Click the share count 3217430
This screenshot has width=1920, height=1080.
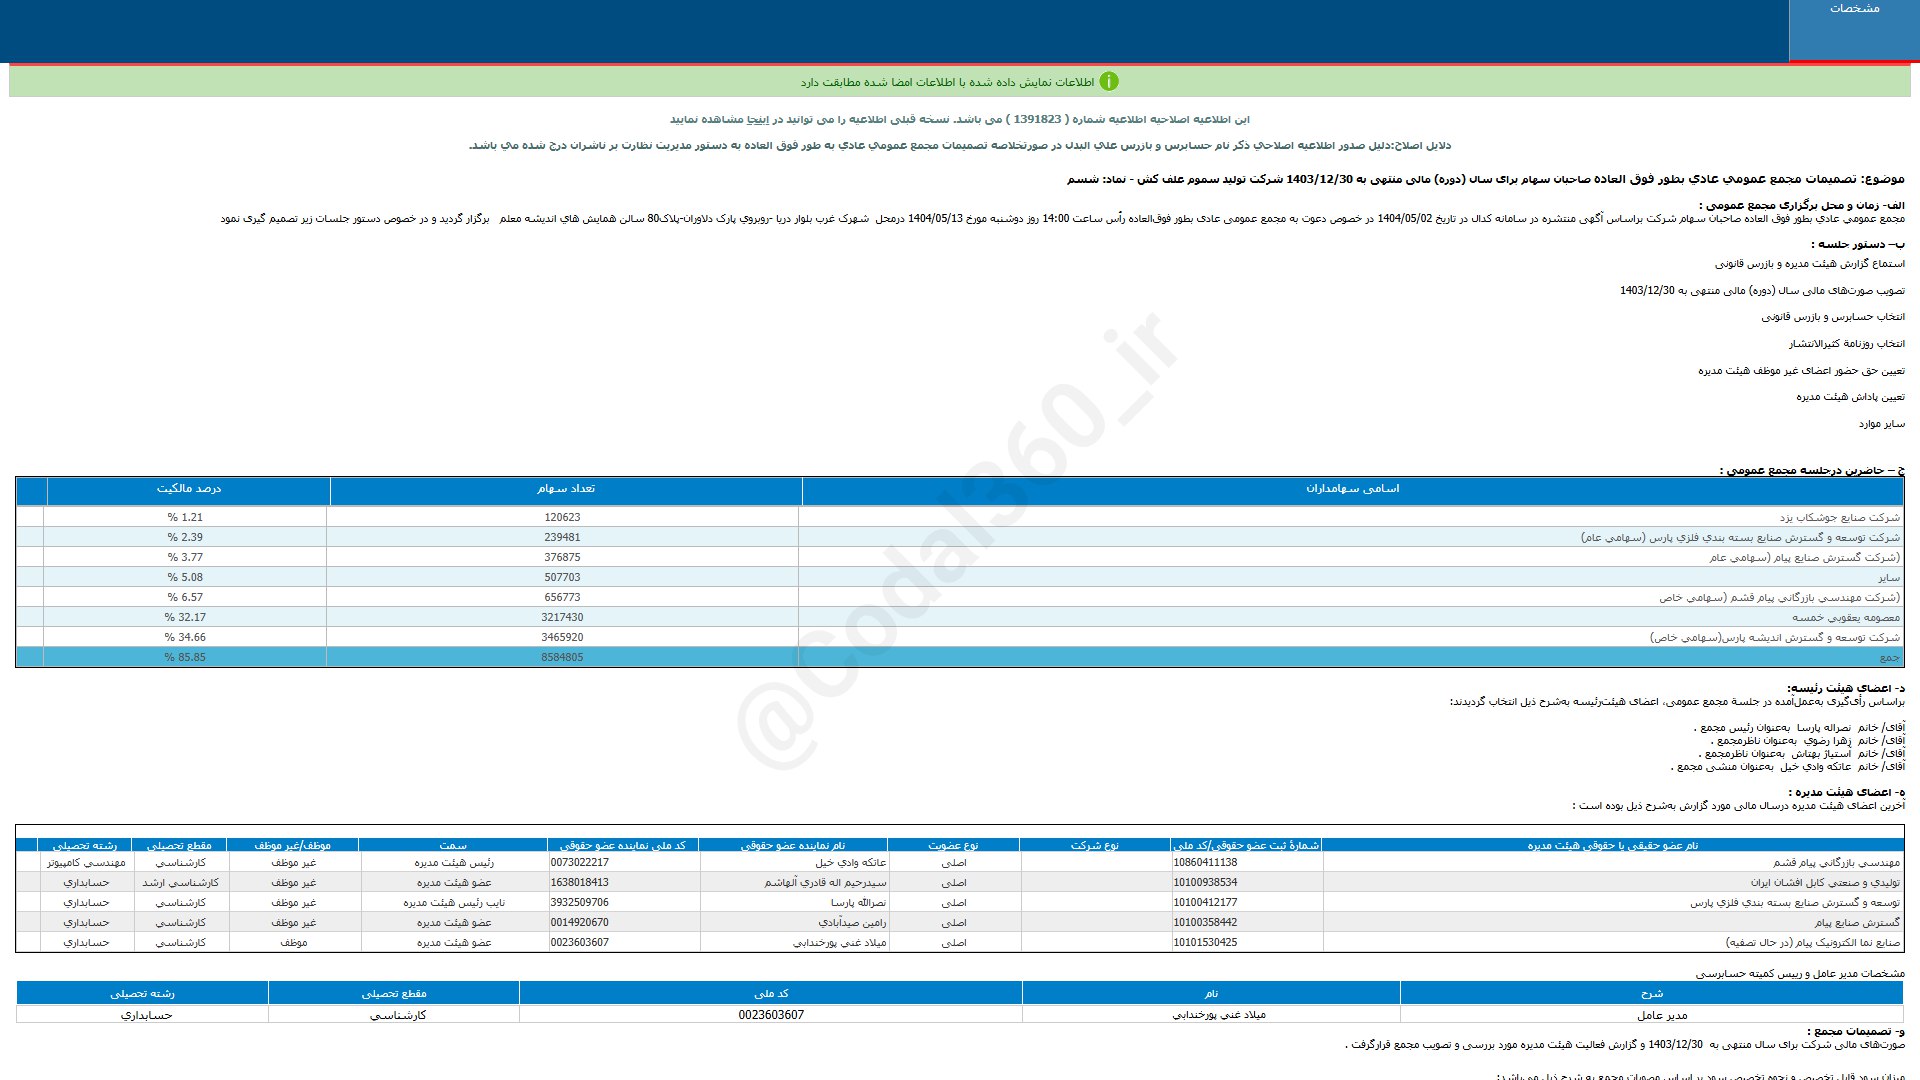coord(562,618)
